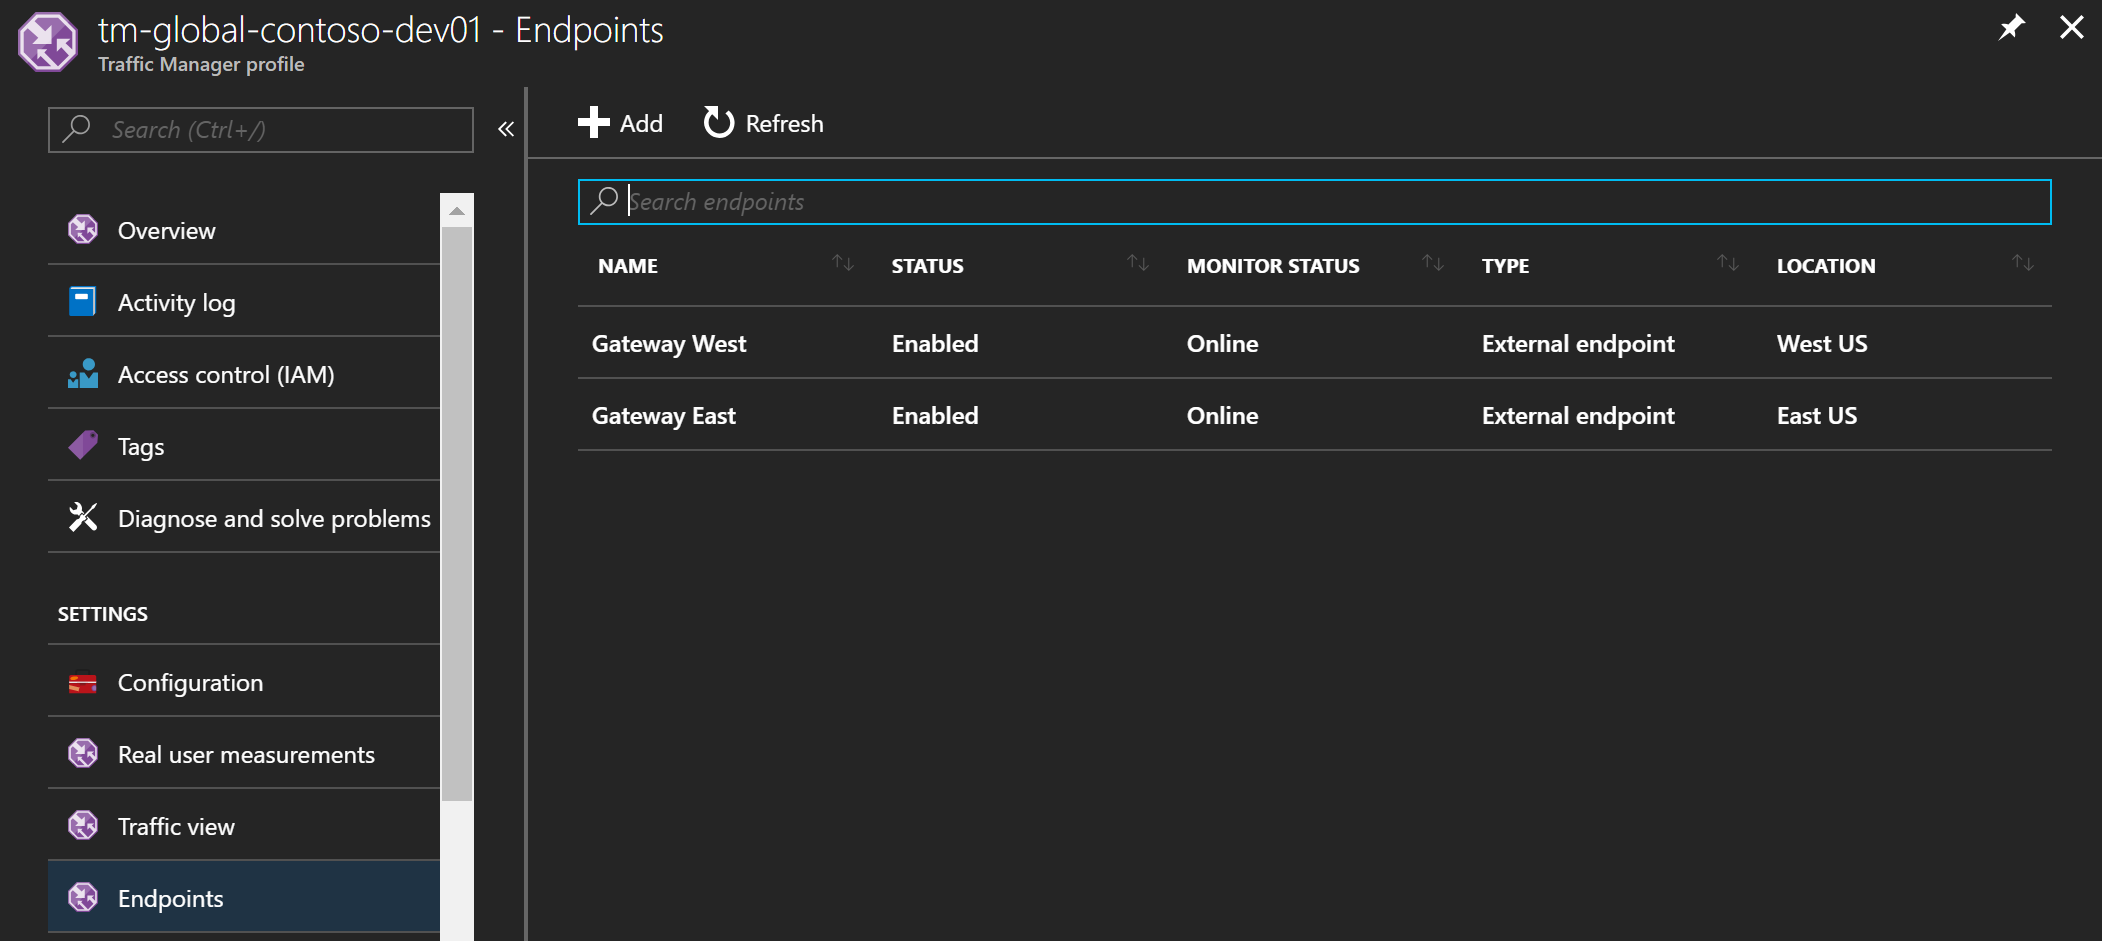The height and width of the screenshot is (941, 2102).
Task: Click the MONITOR STATUS column header
Action: [x=1273, y=266]
